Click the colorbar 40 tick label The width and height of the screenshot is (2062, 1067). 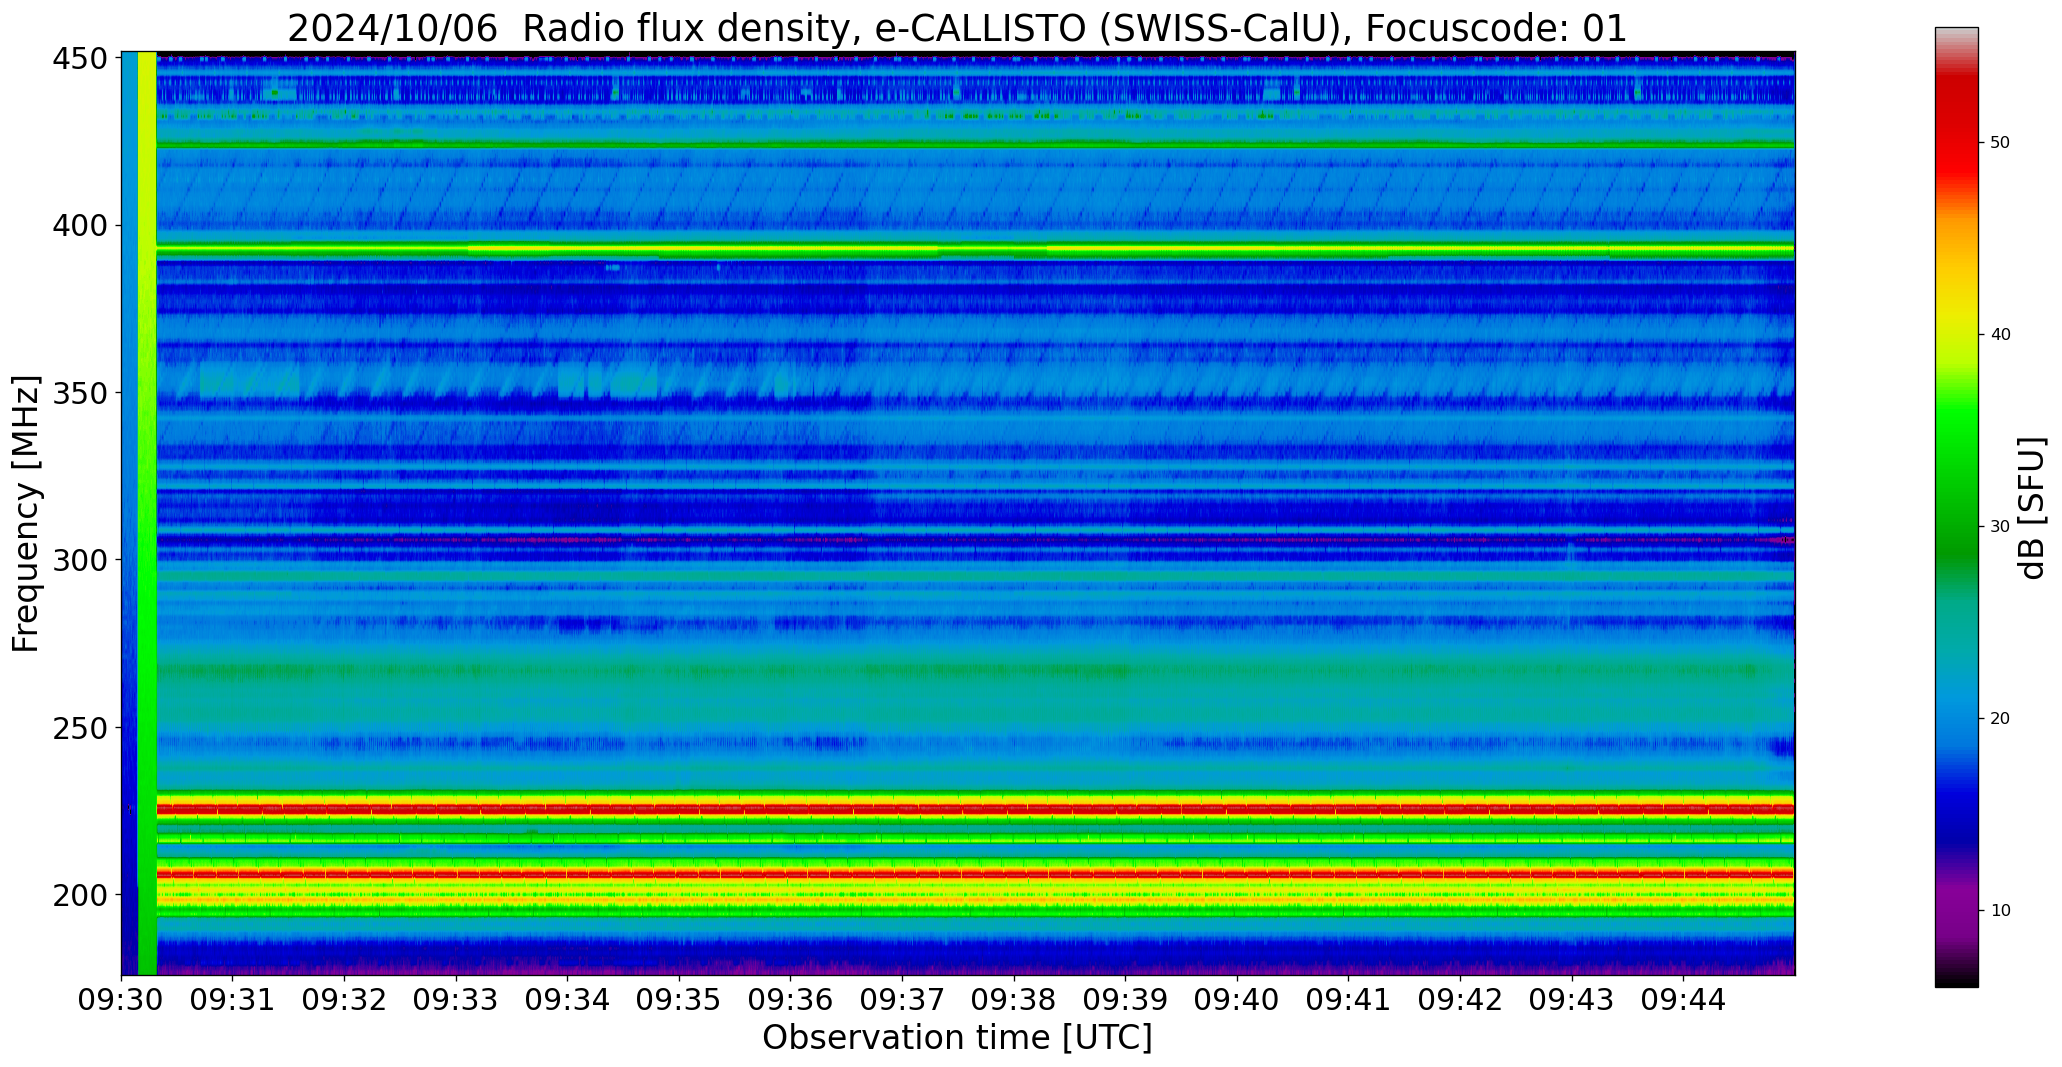[x=2000, y=335]
